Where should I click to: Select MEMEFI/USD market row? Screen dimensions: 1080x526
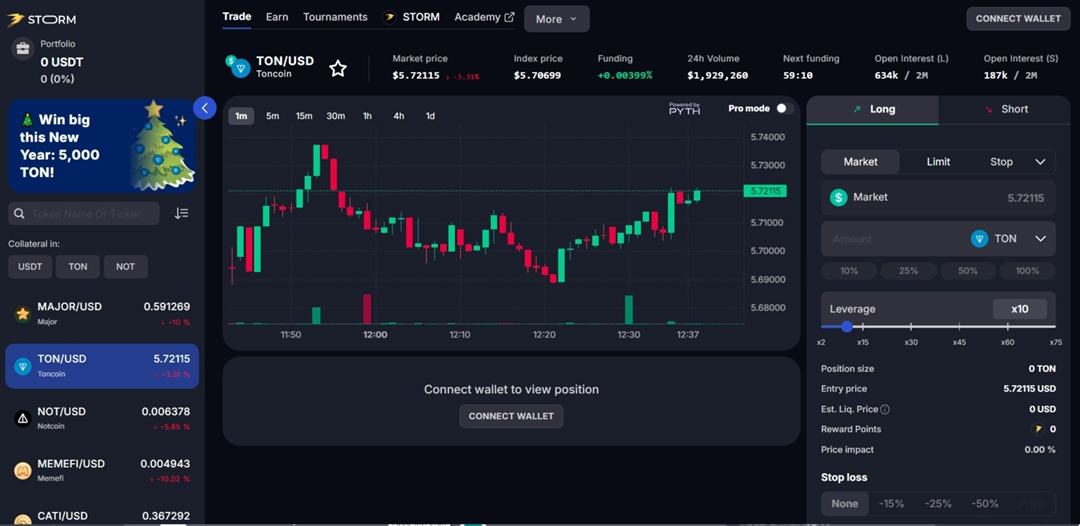click(x=102, y=471)
